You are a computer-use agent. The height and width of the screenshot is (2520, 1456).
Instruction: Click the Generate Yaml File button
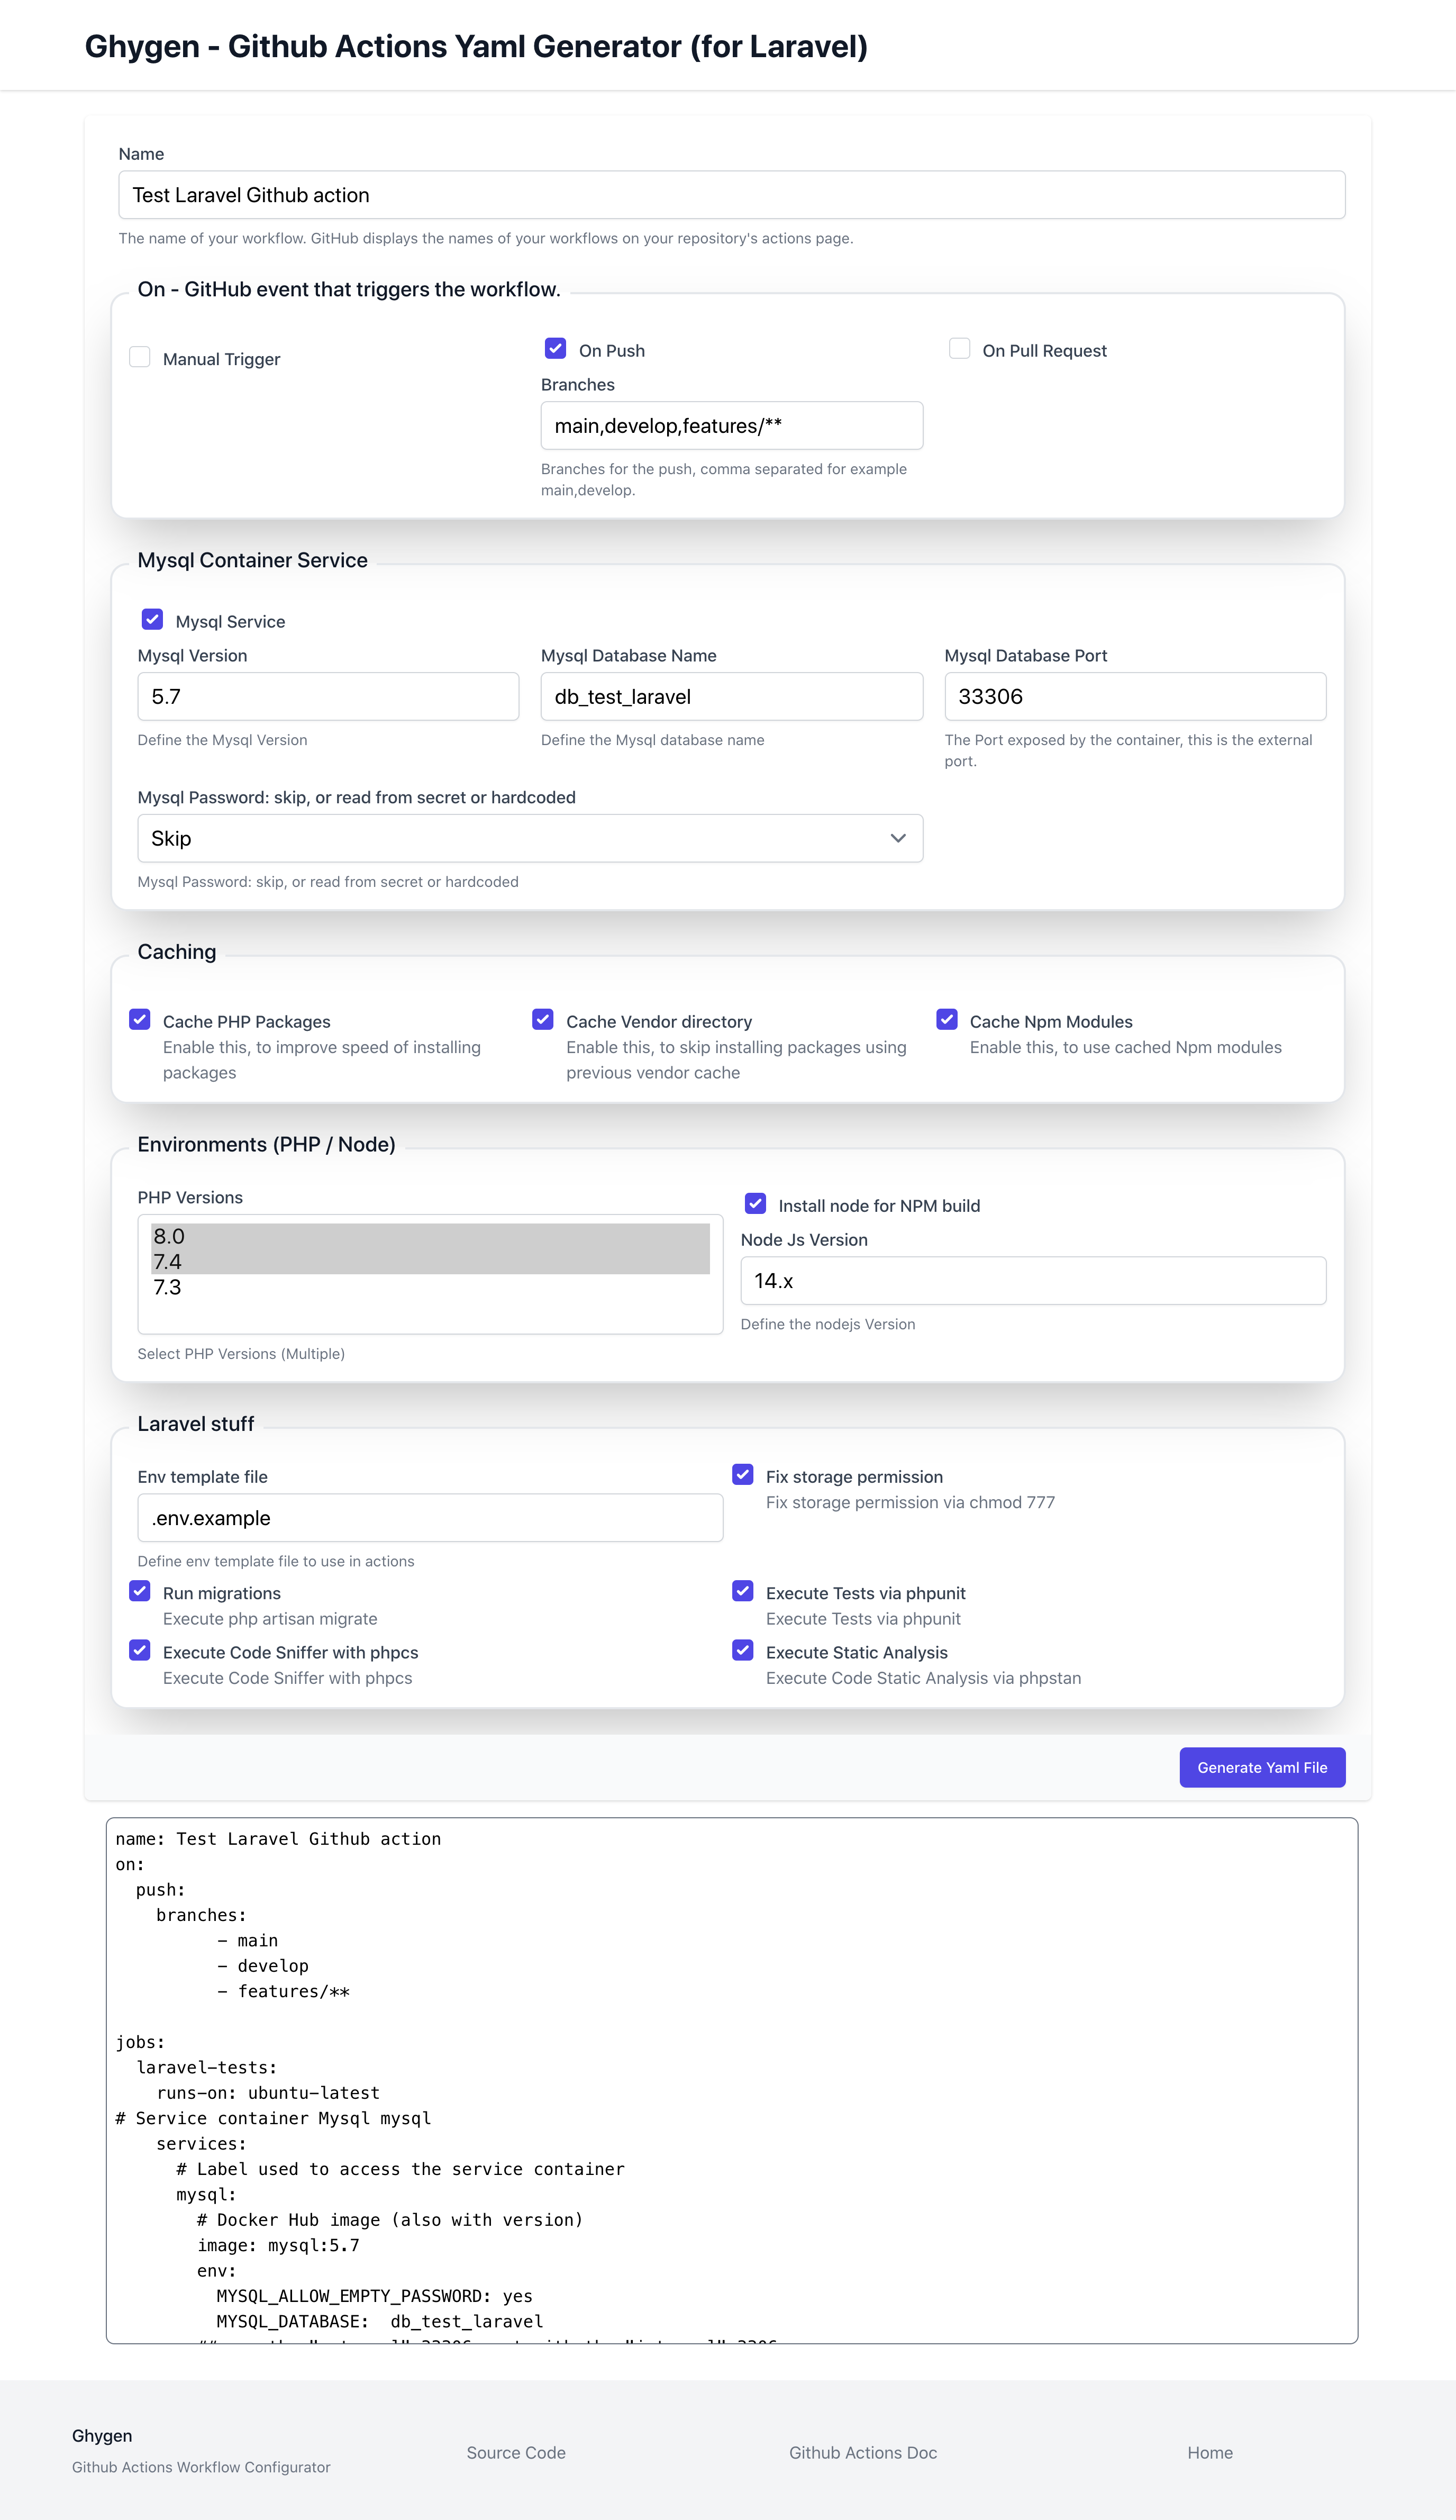click(x=1261, y=1767)
